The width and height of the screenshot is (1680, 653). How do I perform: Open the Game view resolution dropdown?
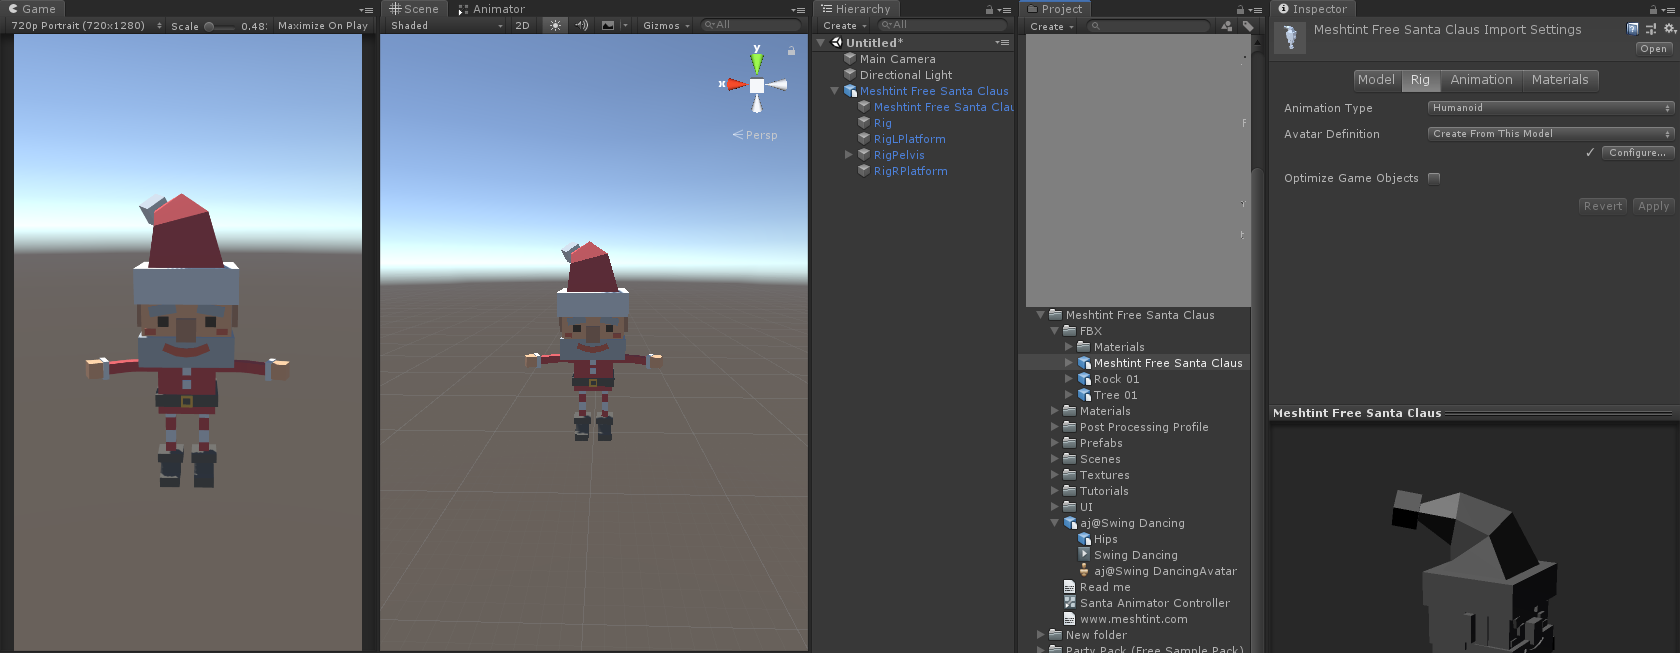coord(86,25)
